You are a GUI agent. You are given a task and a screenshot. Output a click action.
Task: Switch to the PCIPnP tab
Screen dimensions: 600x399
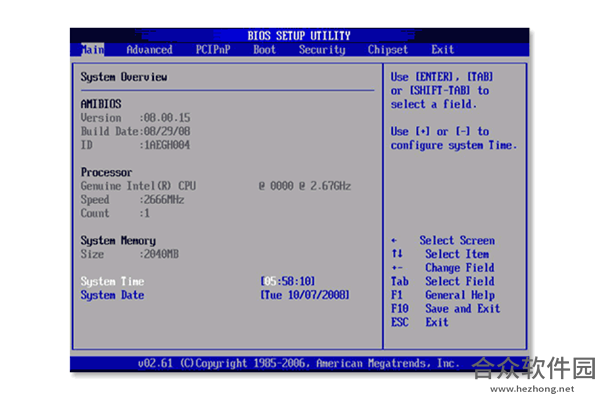[x=213, y=50]
